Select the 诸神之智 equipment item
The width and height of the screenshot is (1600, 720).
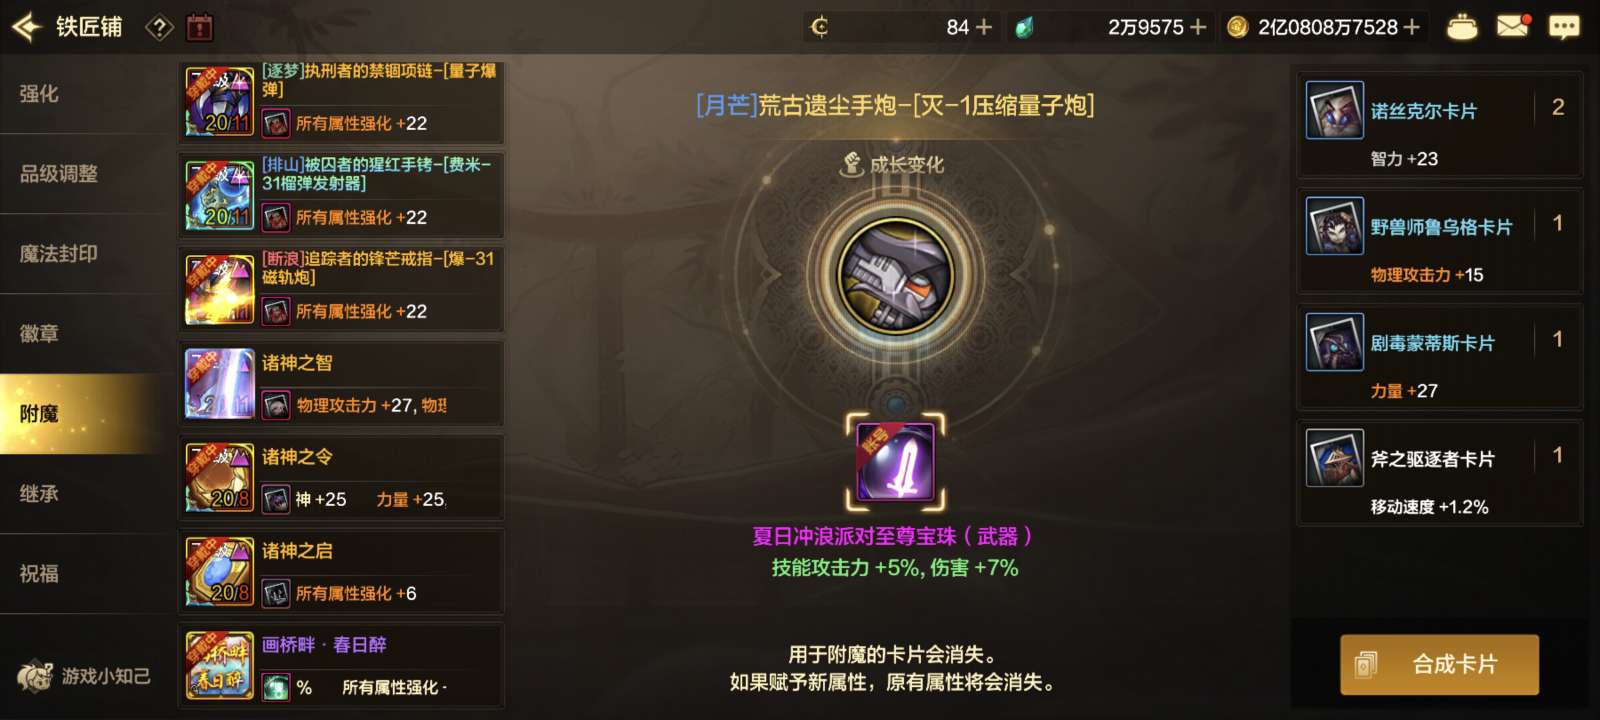(x=342, y=383)
